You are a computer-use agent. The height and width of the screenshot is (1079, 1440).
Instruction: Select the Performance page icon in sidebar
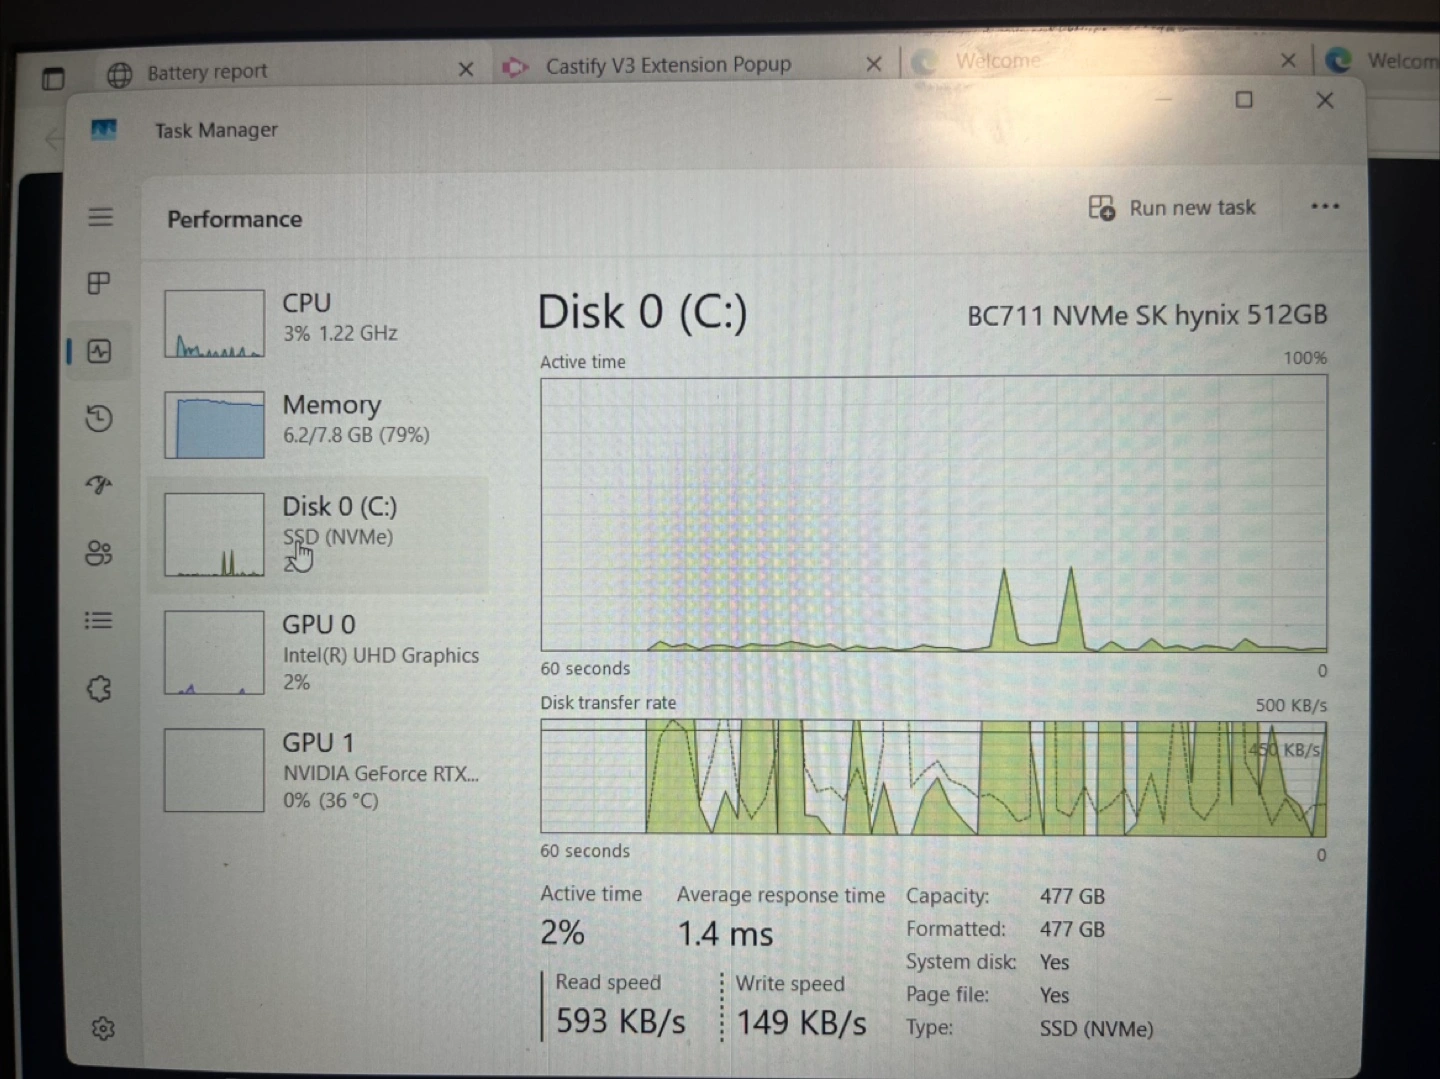click(99, 351)
